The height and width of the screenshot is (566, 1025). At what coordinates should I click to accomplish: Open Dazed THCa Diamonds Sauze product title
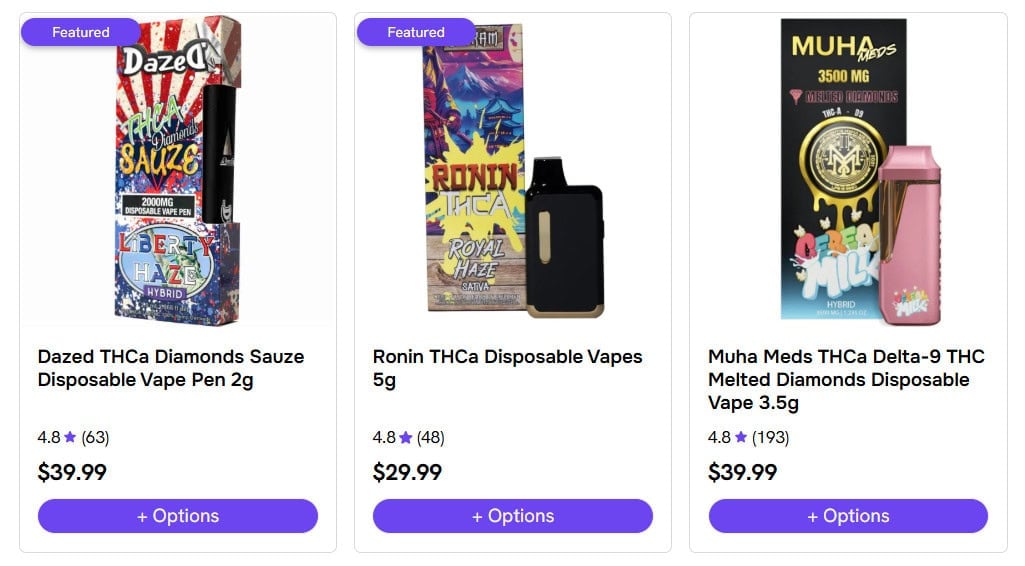coord(170,369)
